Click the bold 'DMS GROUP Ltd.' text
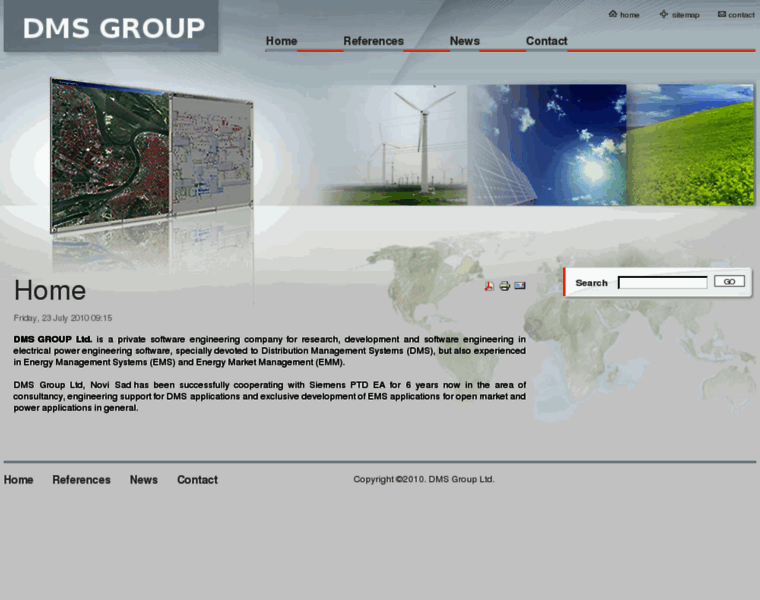The width and height of the screenshot is (760, 600). click(52, 339)
